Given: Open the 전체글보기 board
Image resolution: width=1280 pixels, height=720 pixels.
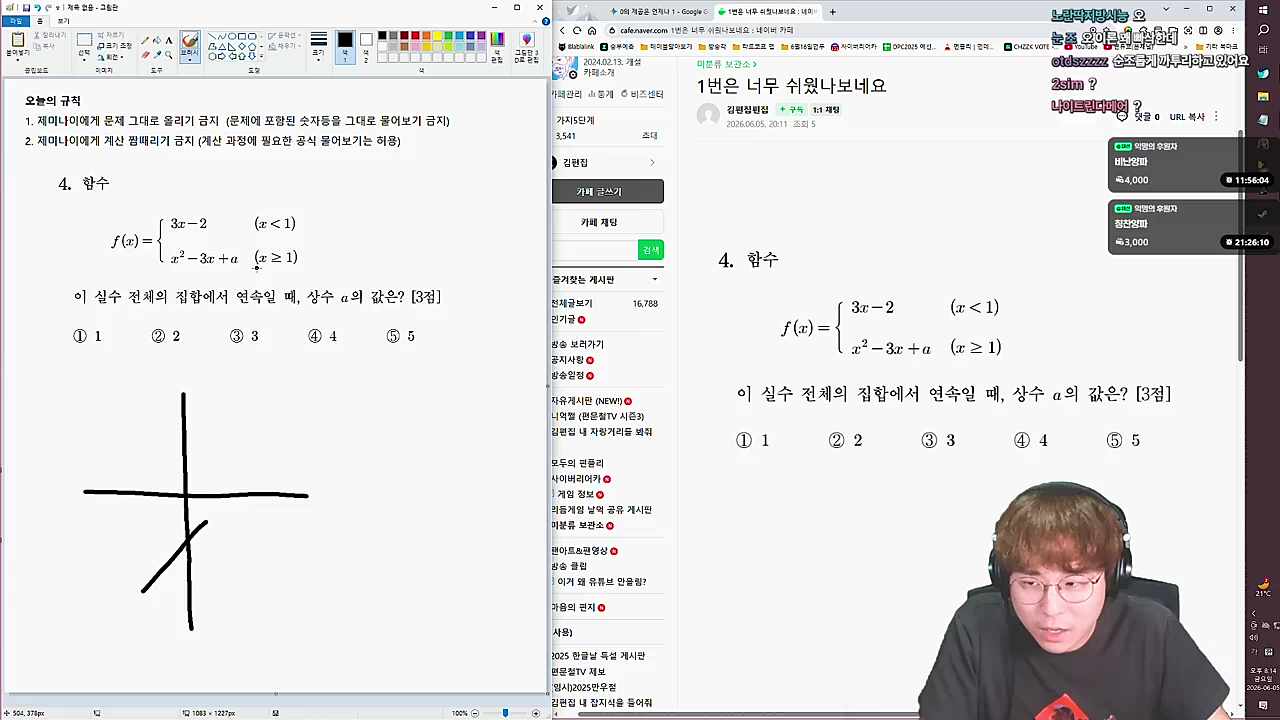Looking at the screenshot, I should coord(571,303).
